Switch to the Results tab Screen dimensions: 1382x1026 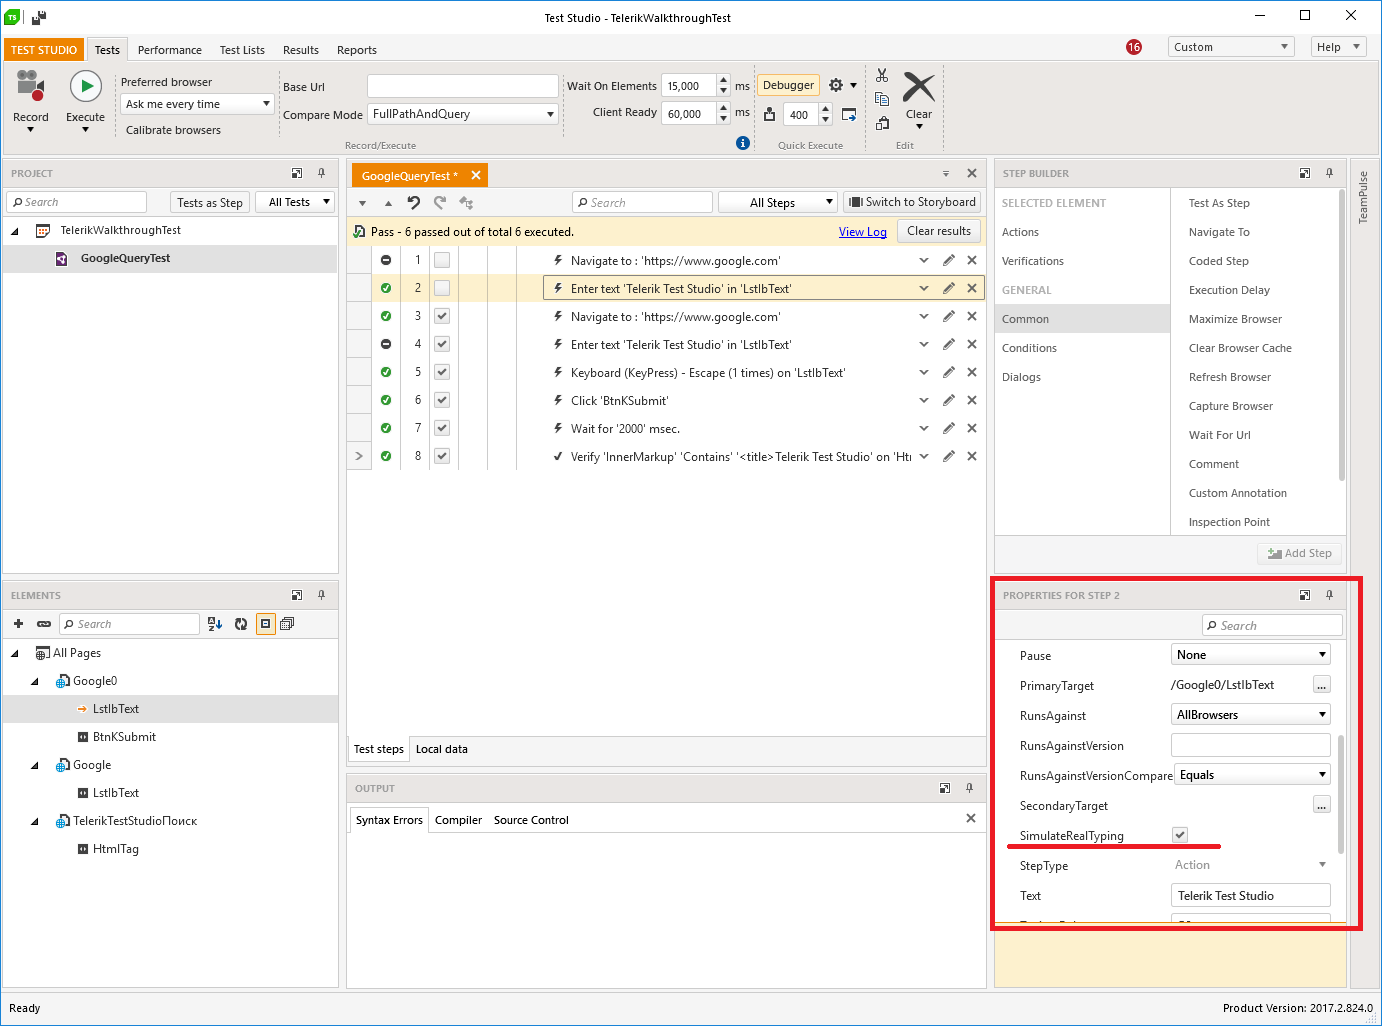point(300,50)
